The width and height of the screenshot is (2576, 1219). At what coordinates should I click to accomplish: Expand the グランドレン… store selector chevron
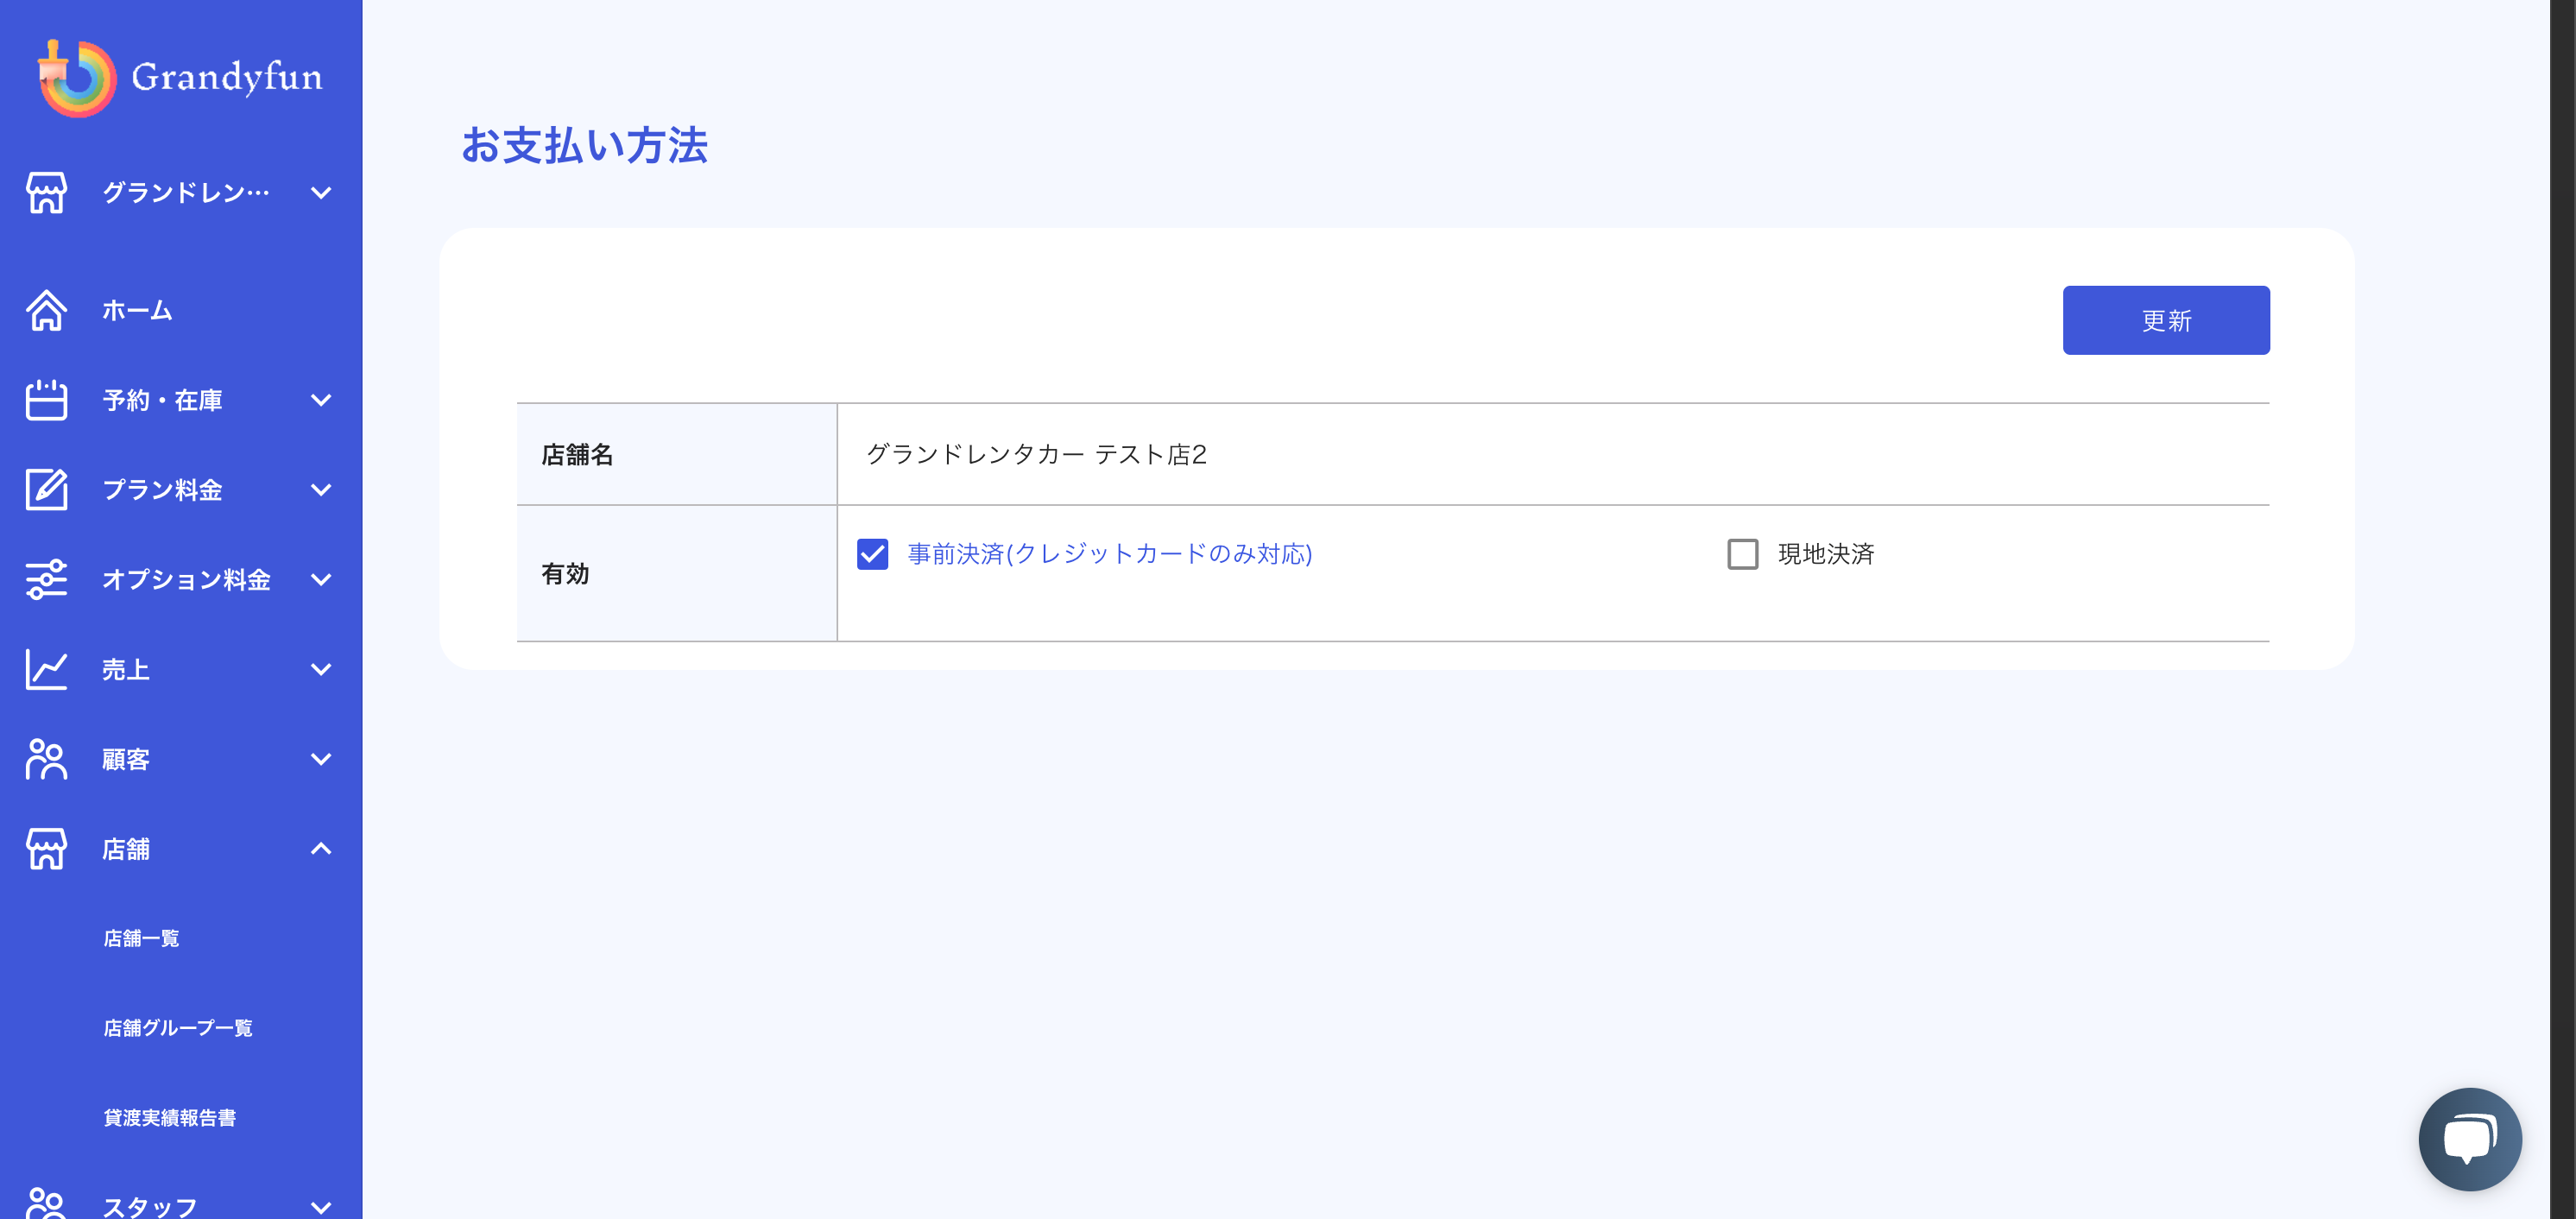point(321,193)
